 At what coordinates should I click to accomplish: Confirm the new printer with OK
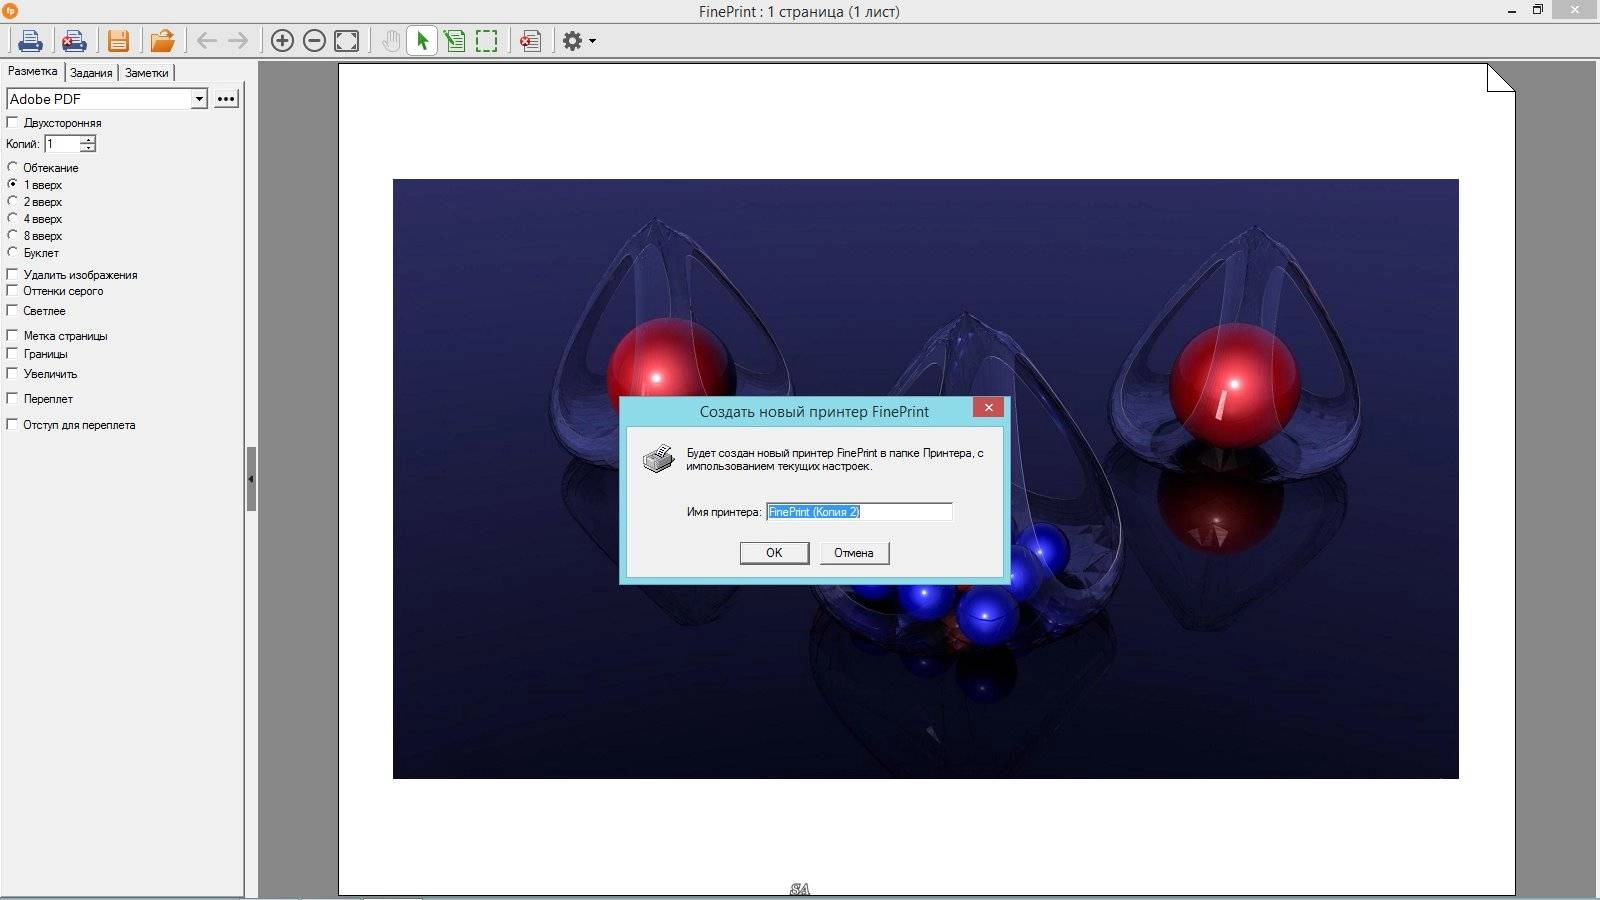(774, 553)
